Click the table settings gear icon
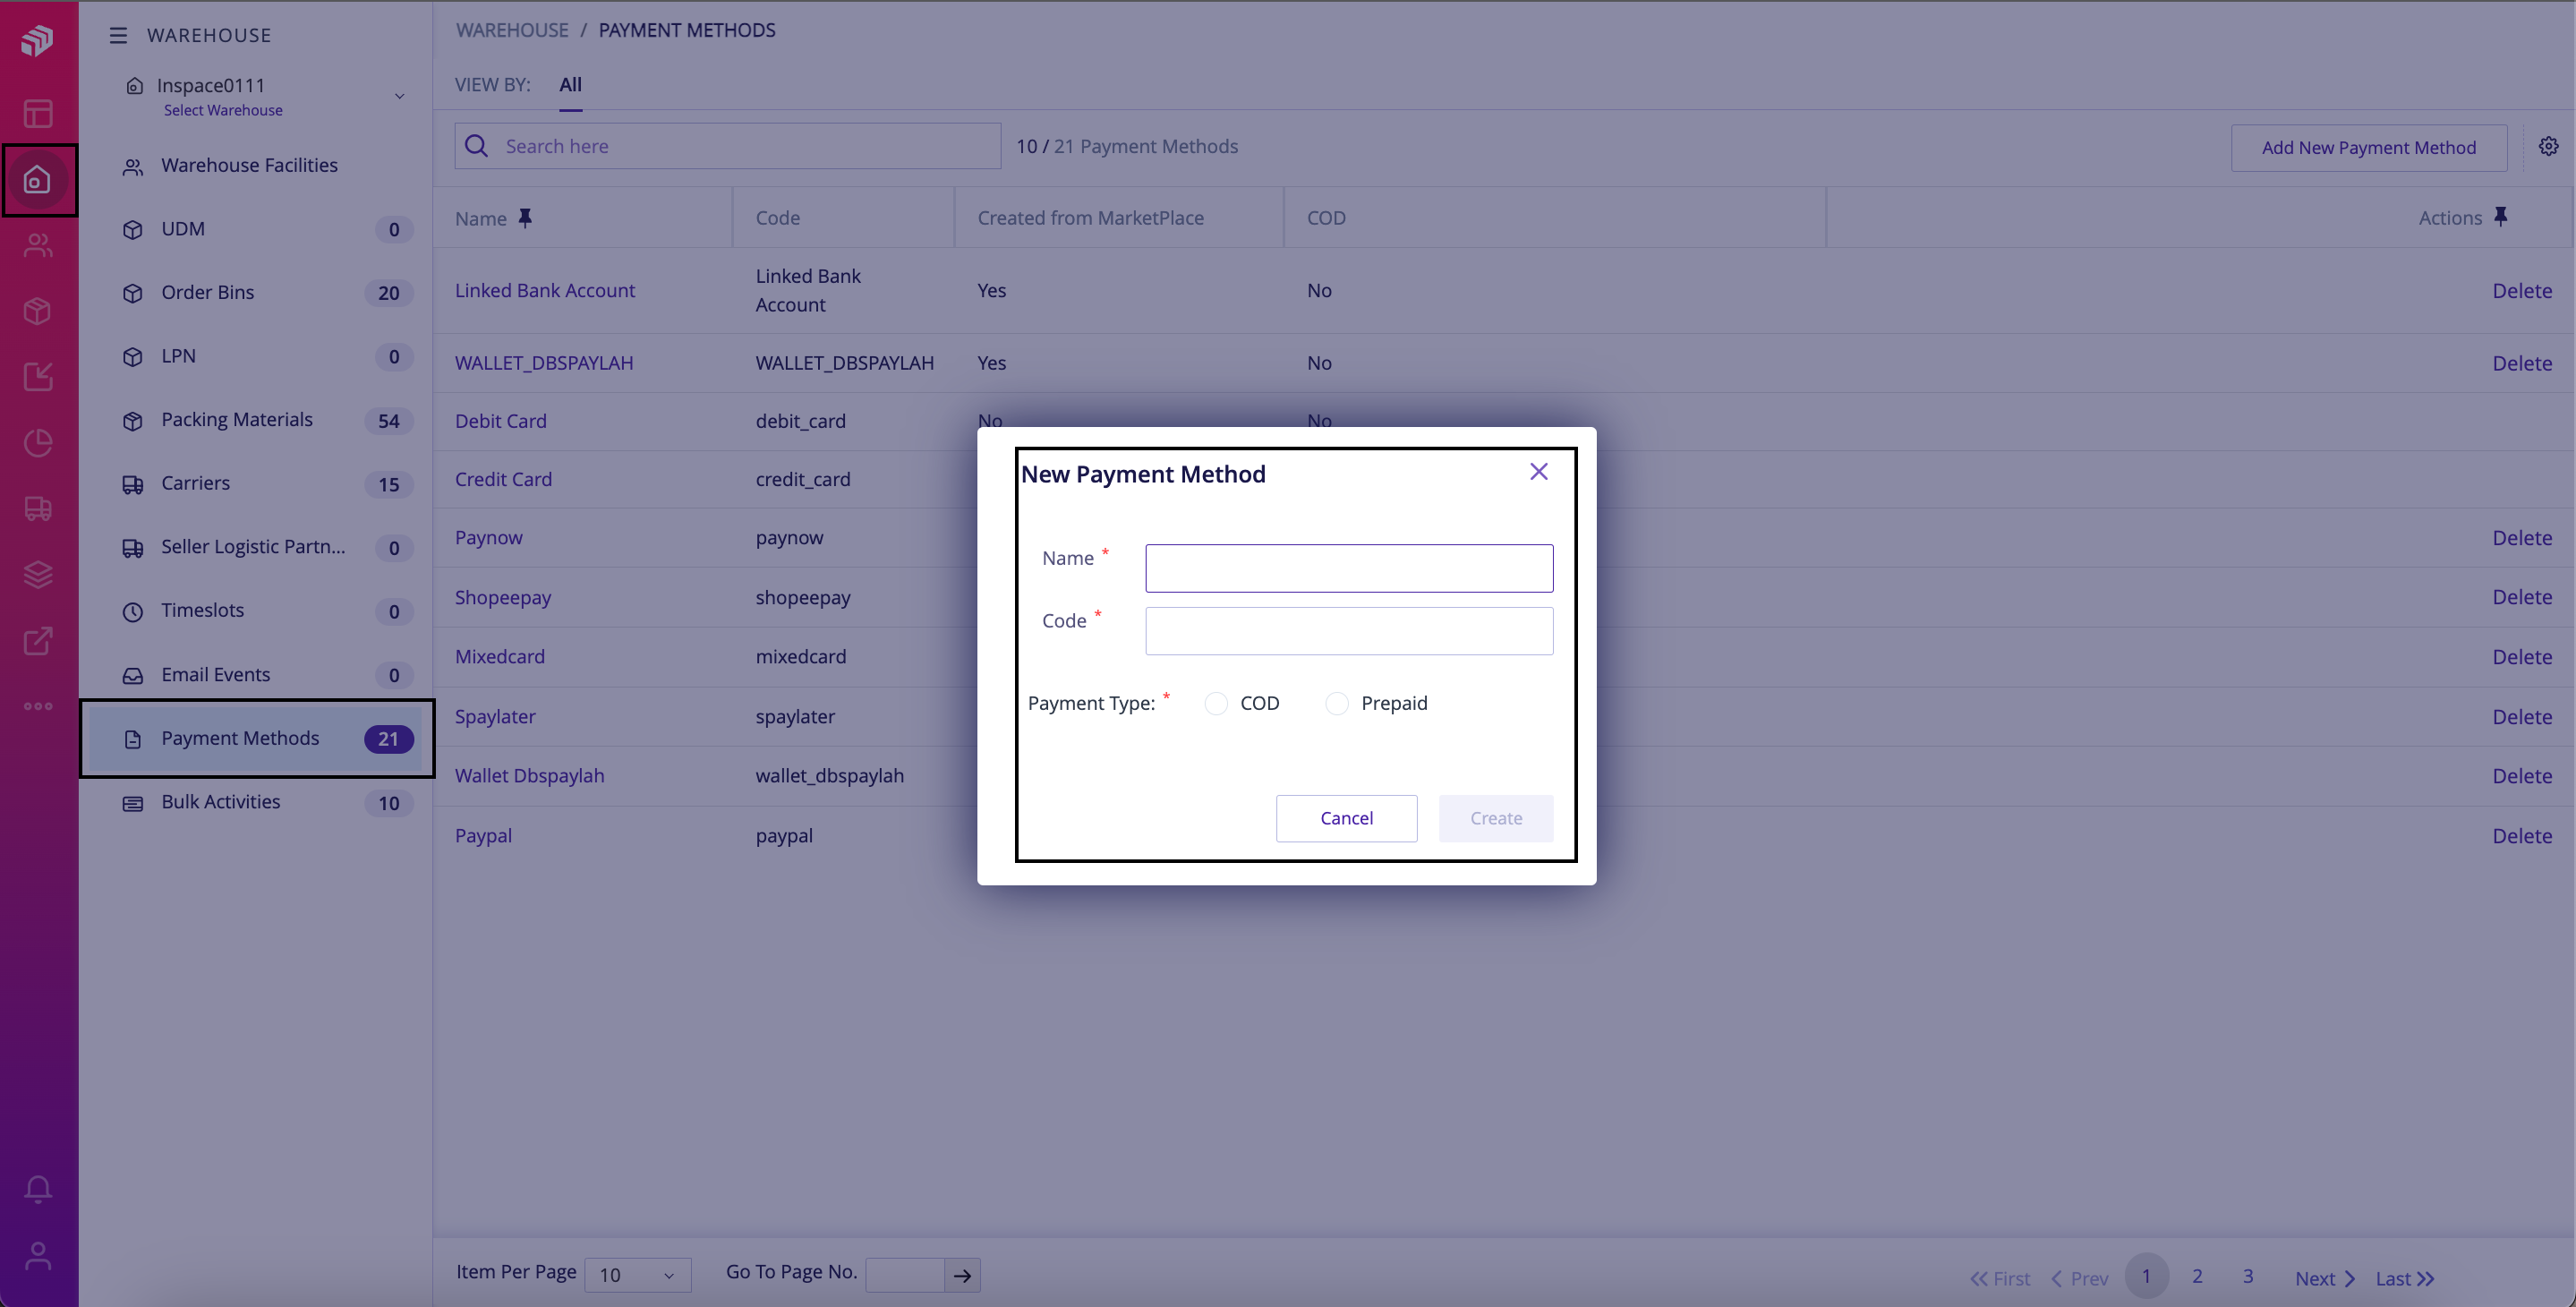 (2548, 147)
